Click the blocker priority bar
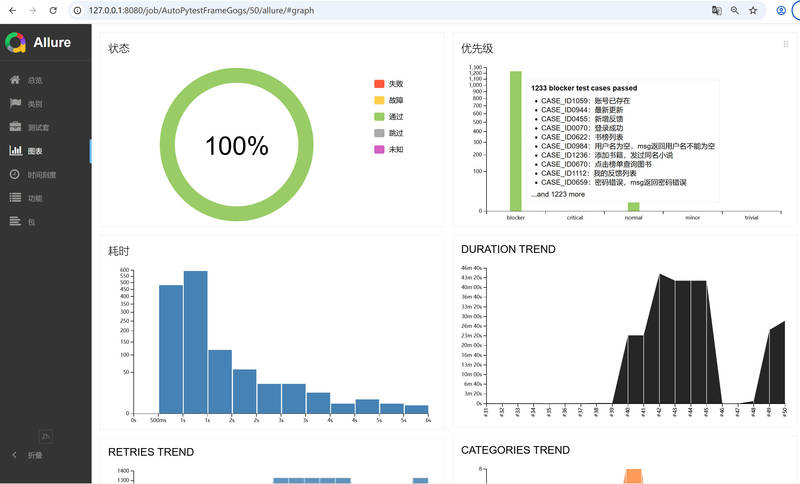Image resolution: width=800 pixels, height=484 pixels. click(516, 141)
